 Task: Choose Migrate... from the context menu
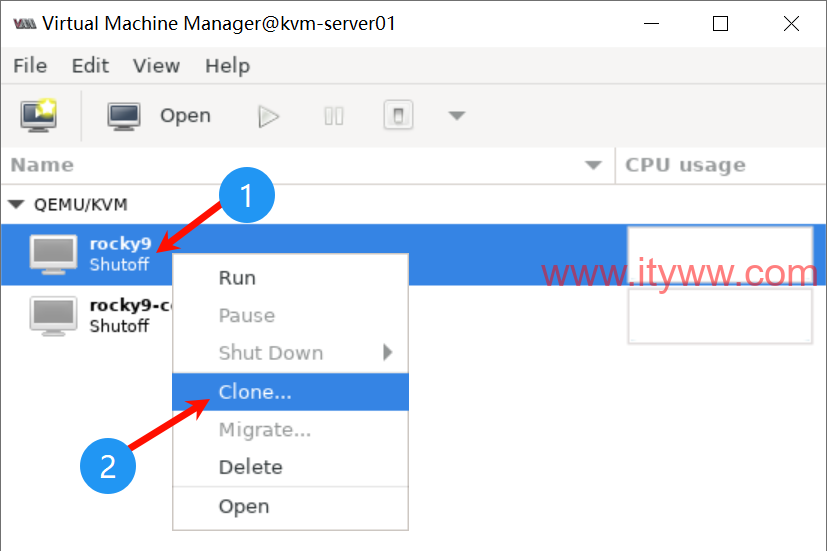[x=290, y=430]
